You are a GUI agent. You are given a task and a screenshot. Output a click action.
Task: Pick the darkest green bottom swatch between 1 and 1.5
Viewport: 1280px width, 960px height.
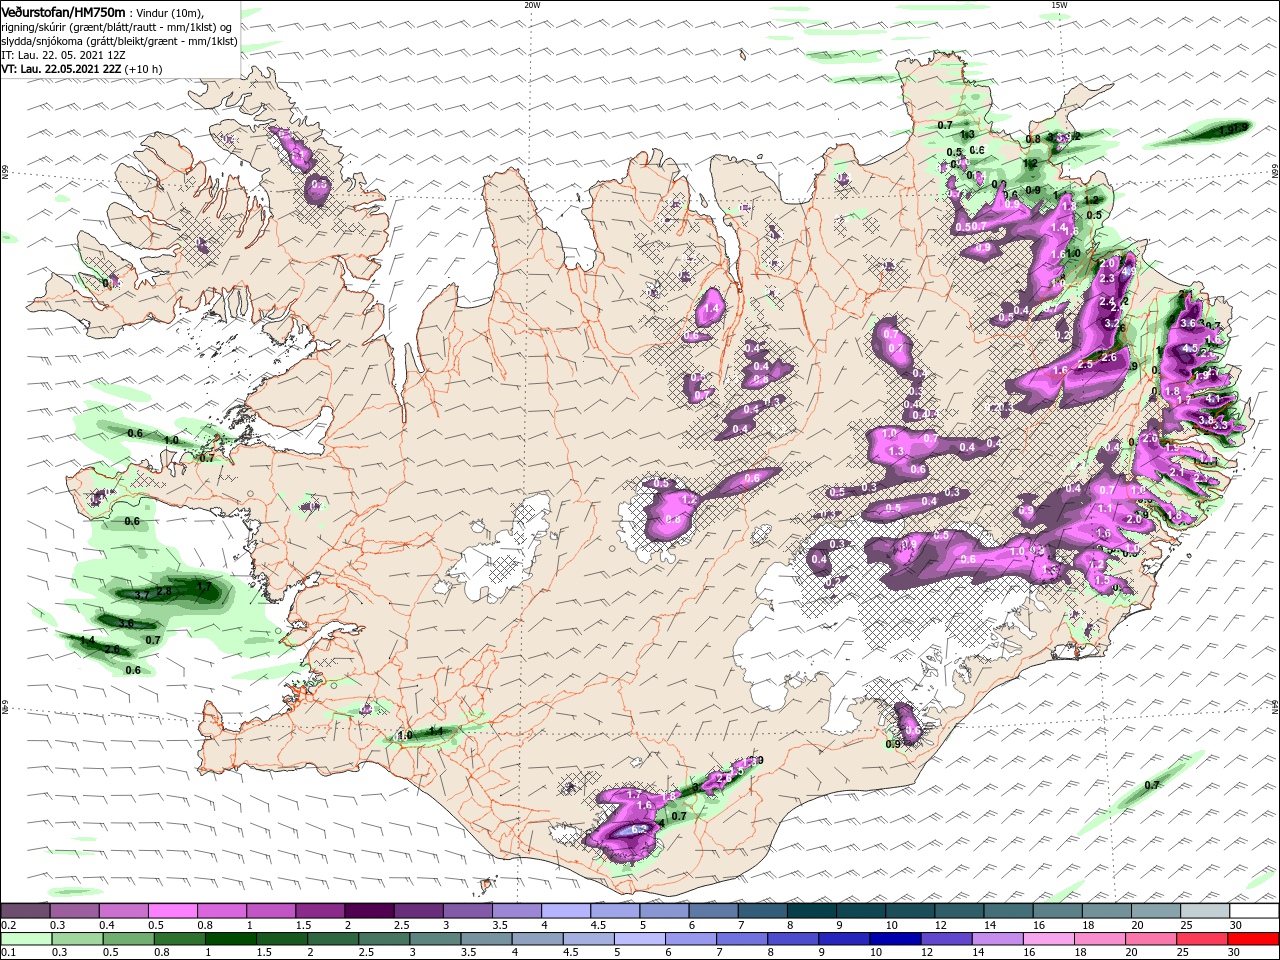pos(230,939)
